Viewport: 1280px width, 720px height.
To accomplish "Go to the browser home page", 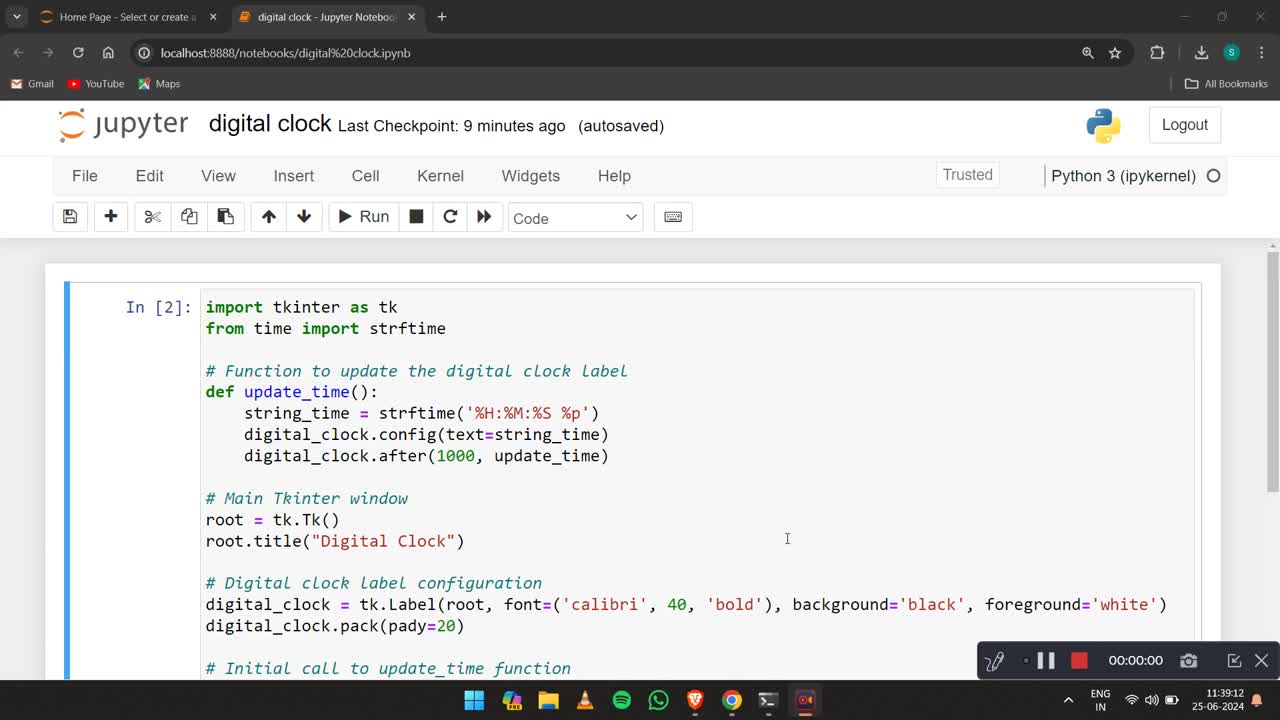I will click(108, 52).
